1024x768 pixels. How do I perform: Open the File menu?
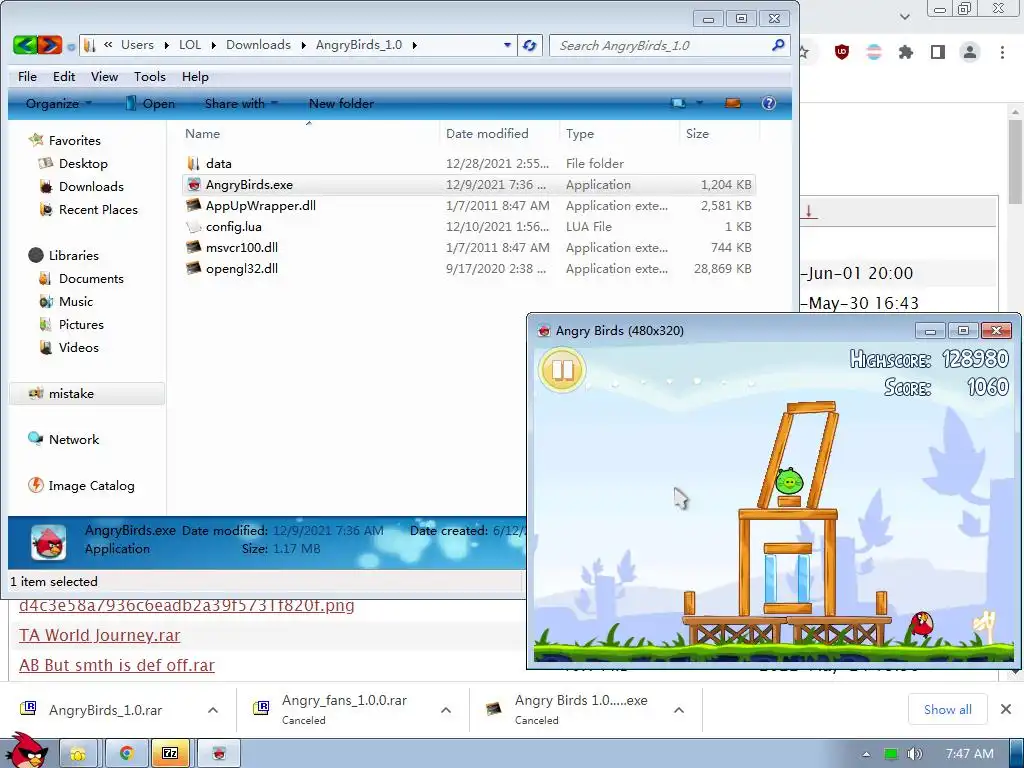(x=27, y=76)
